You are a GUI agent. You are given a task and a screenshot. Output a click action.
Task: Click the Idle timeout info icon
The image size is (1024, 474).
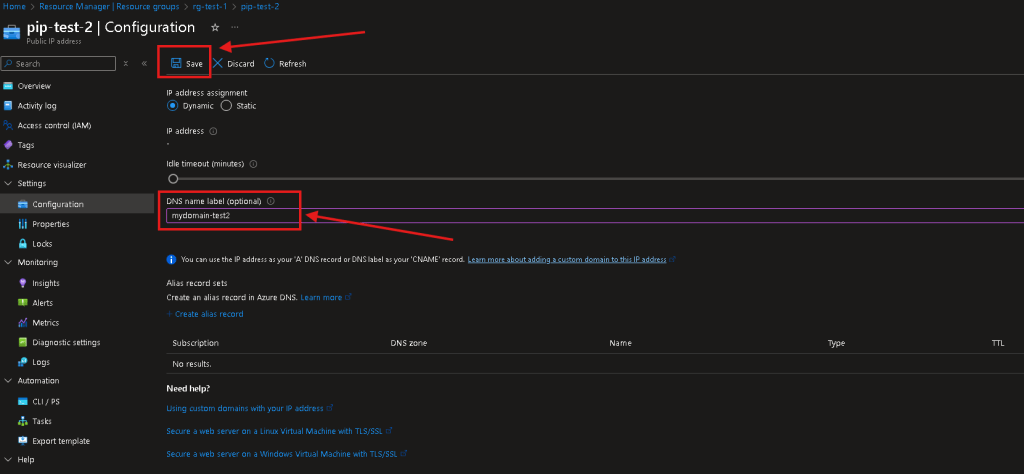[x=253, y=164]
